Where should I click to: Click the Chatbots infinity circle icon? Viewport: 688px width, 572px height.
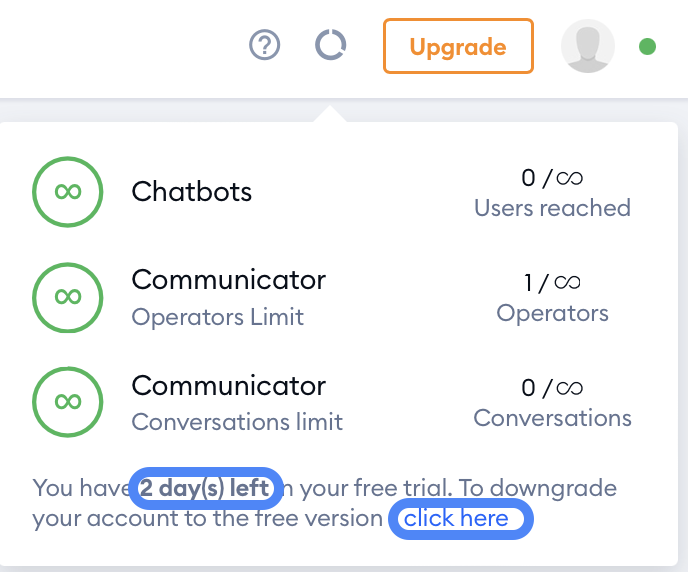(68, 192)
